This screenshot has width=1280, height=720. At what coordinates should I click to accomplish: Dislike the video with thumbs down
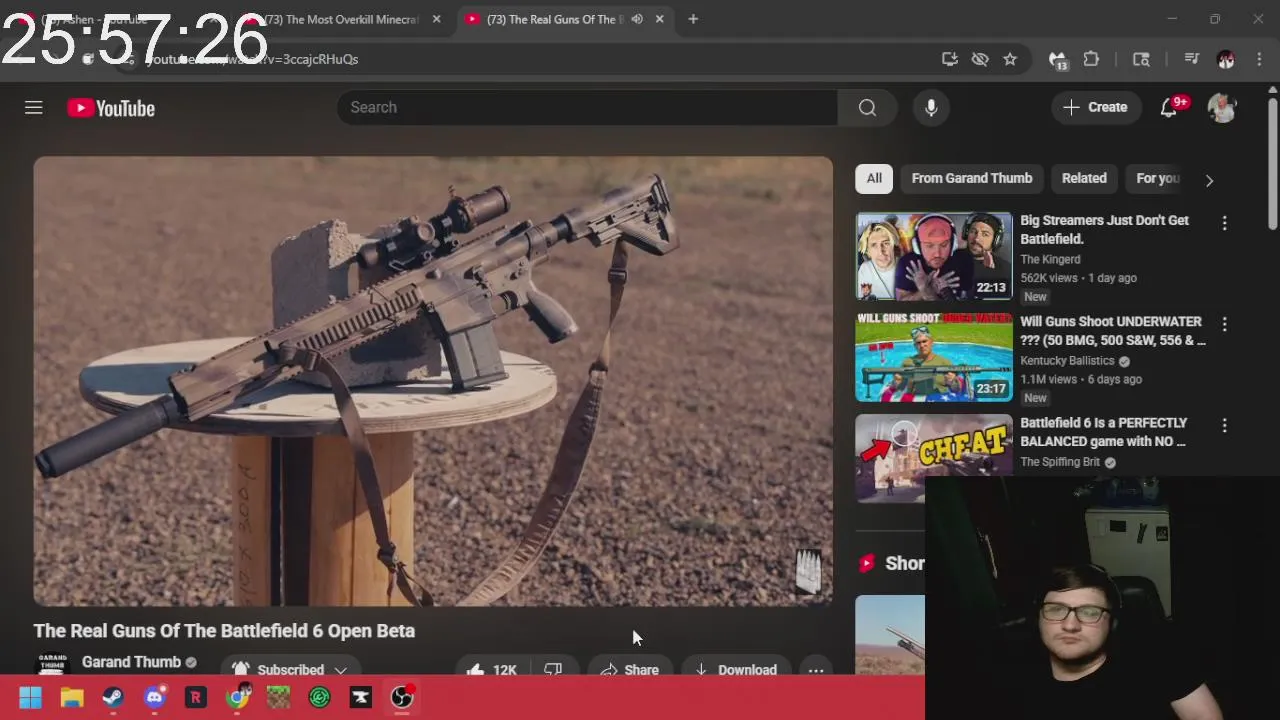coord(553,669)
